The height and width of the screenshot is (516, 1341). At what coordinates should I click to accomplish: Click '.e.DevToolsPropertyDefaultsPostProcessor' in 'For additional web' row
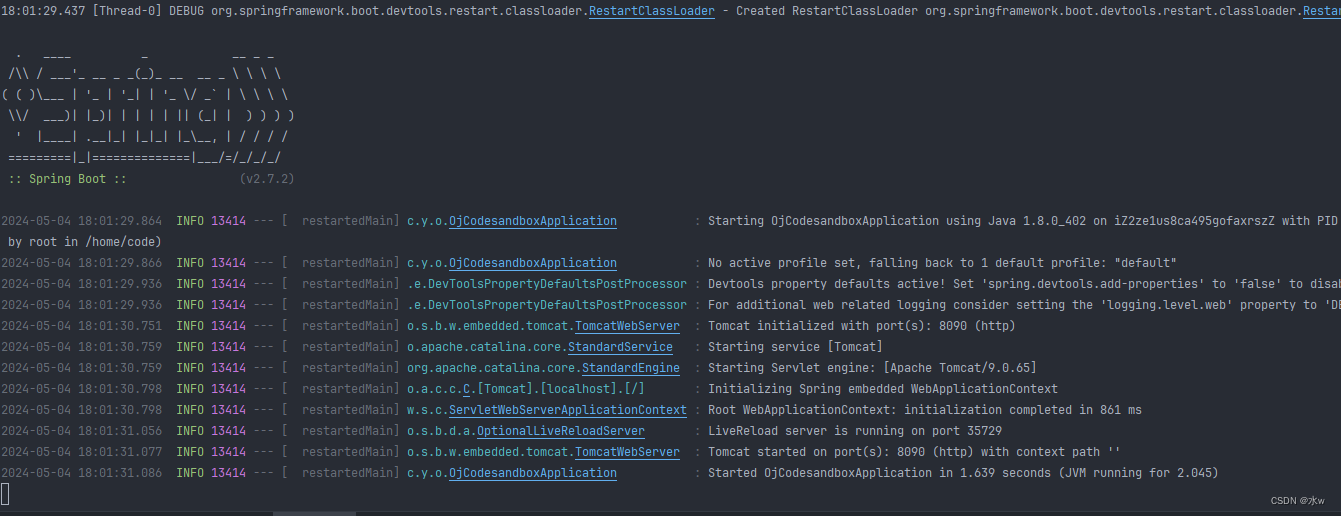click(x=547, y=305)
